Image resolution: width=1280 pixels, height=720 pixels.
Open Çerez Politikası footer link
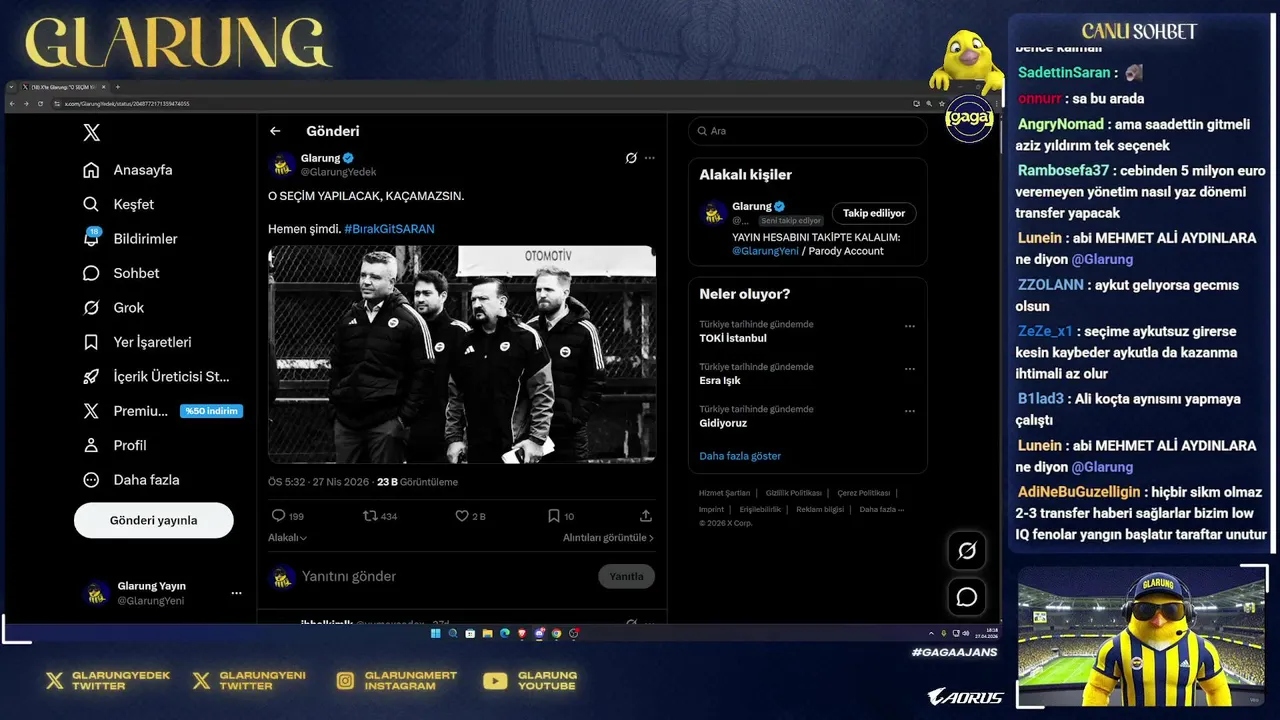pos(864,493)
